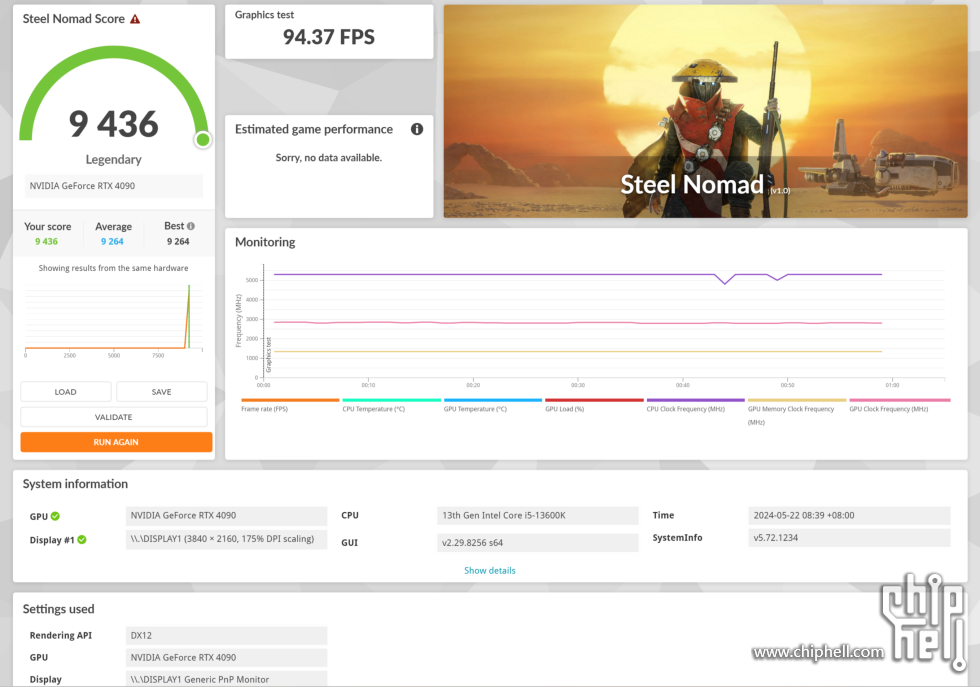Select the SystemInfo version v5.72.1234
Viewport: 980px width, 687px height.
point(849,538)
